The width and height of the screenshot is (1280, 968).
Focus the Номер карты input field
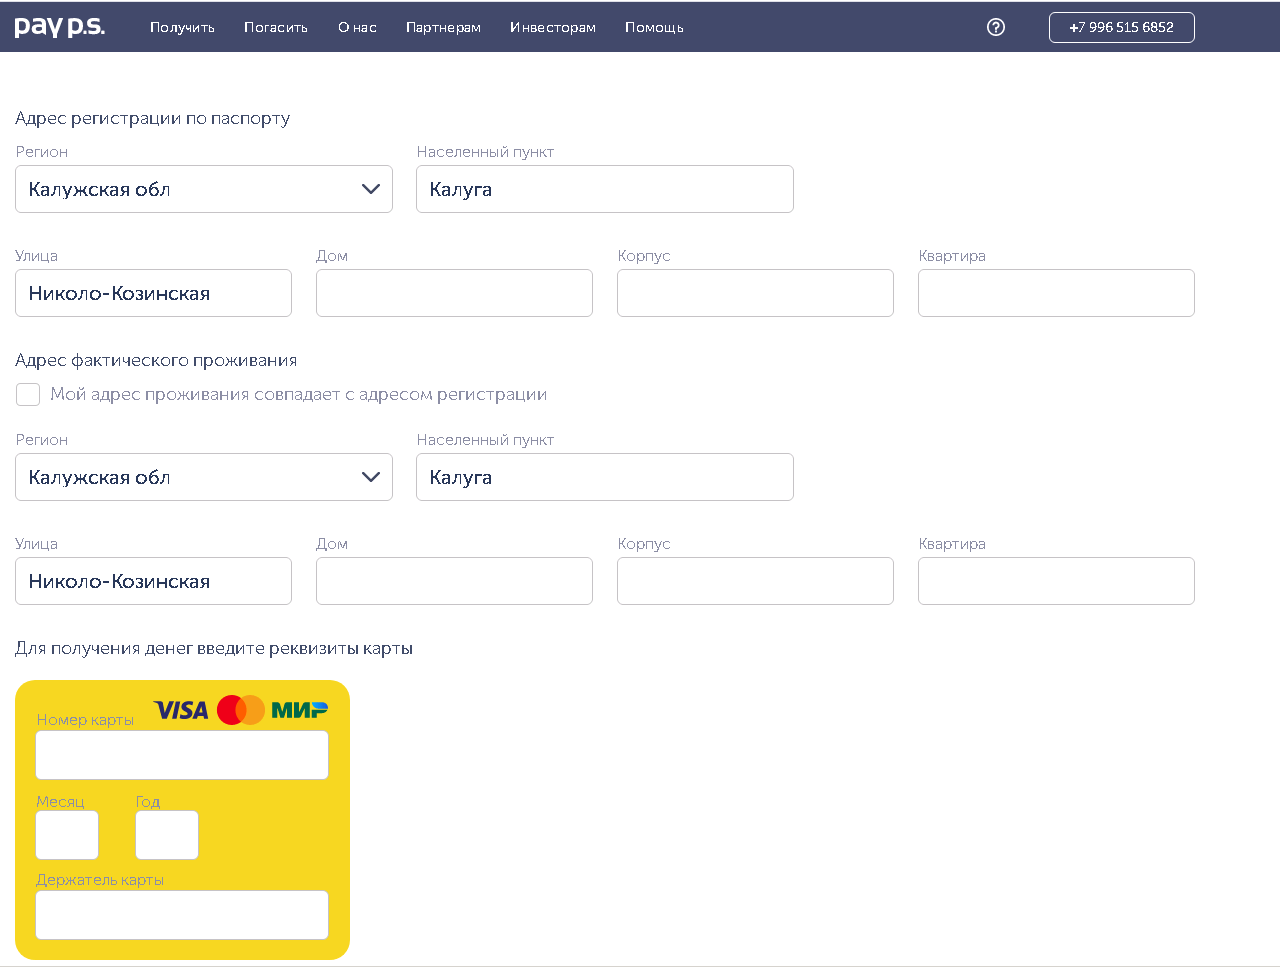(x=182, y=755)
